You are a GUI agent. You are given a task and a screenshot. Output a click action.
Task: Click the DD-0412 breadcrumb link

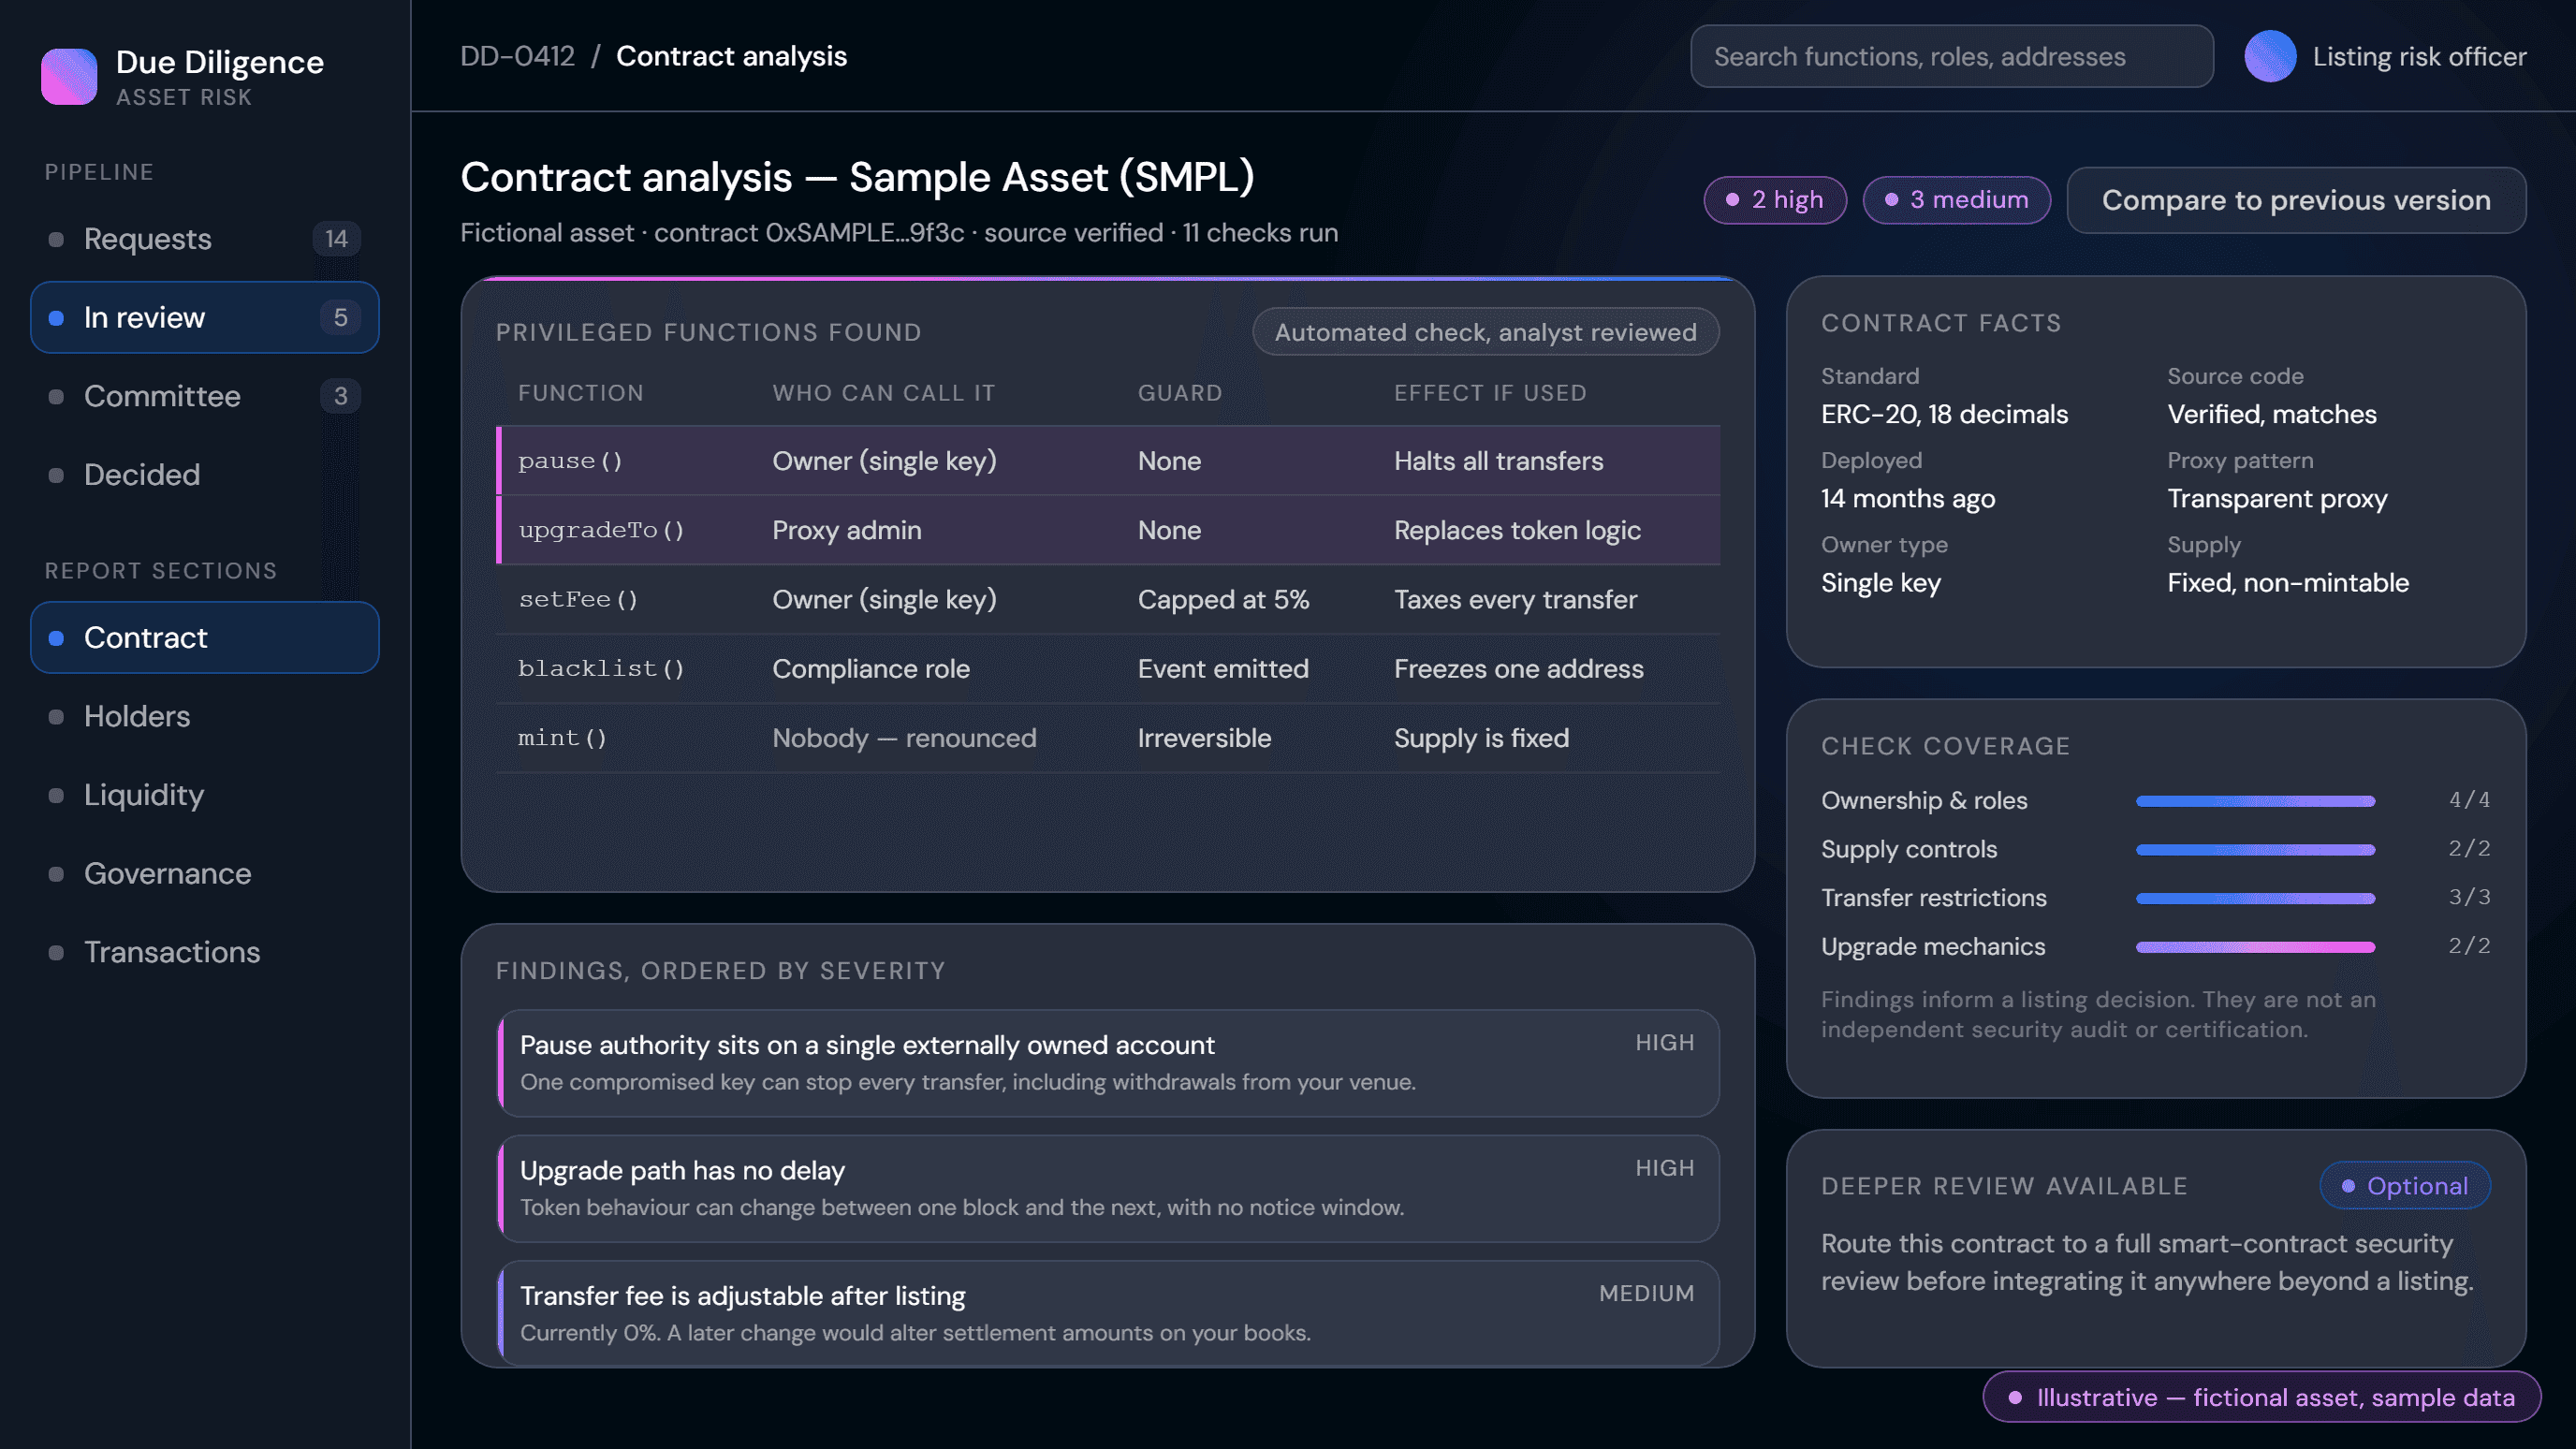[x=517, y=56]
